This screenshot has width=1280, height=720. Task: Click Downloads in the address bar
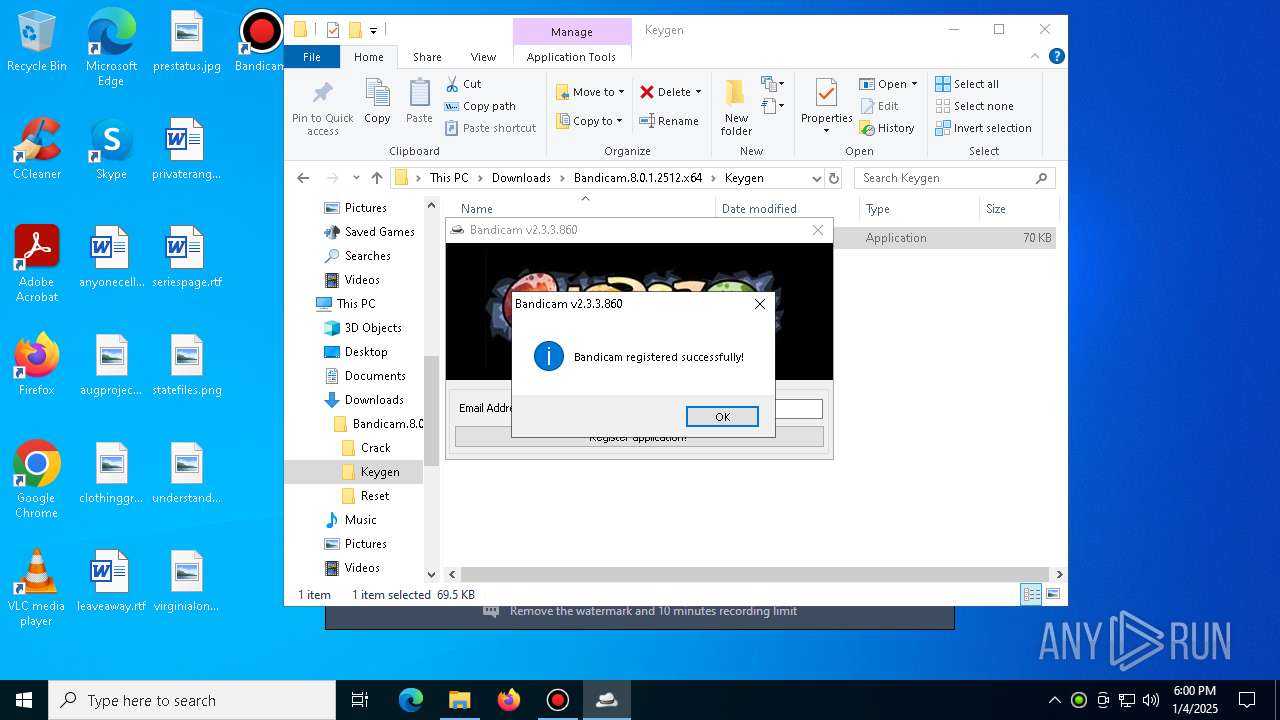click(521, 178)
